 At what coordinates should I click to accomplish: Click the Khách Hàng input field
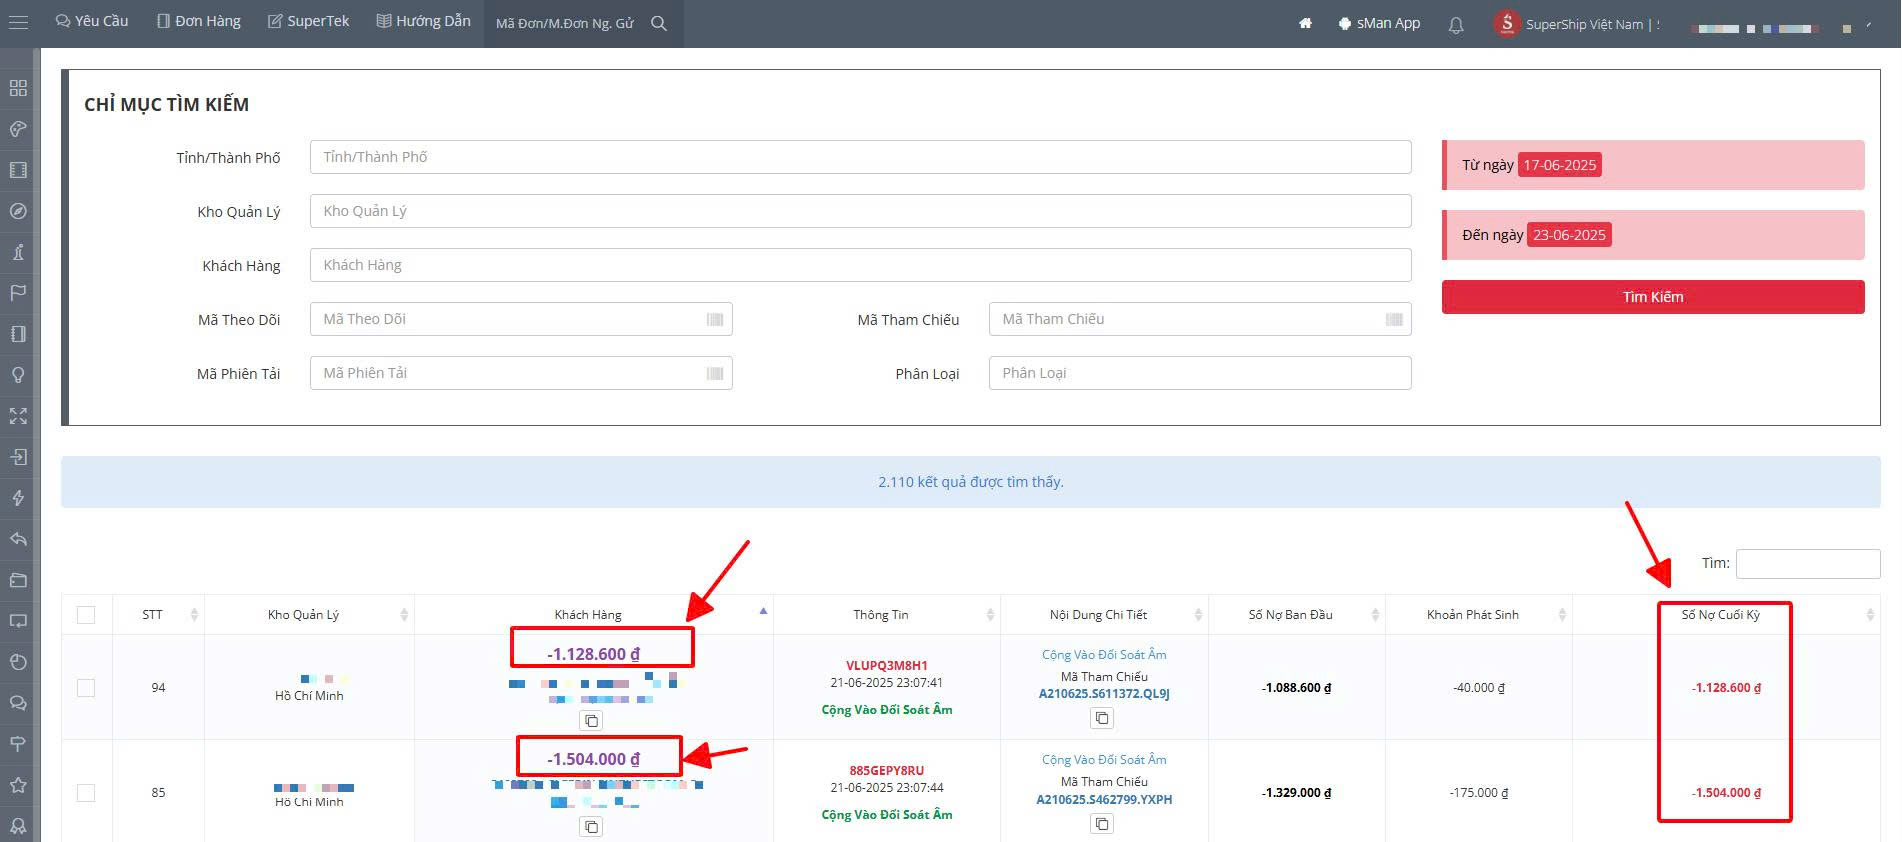click(x=861, y=265)
